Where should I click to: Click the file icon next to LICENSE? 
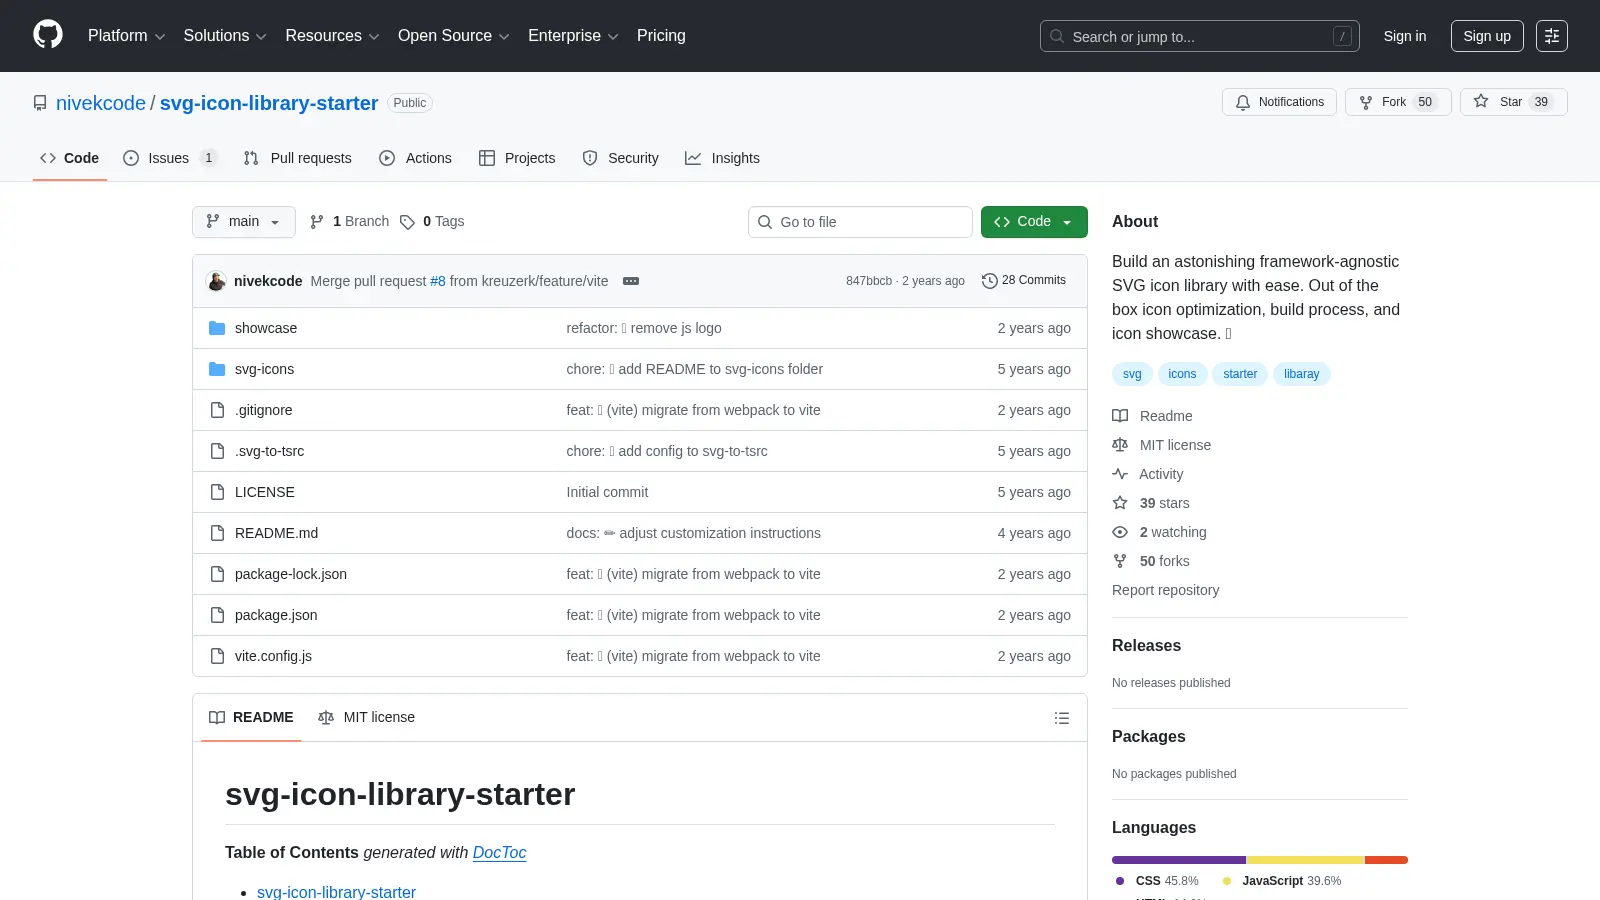pos(217,492)
